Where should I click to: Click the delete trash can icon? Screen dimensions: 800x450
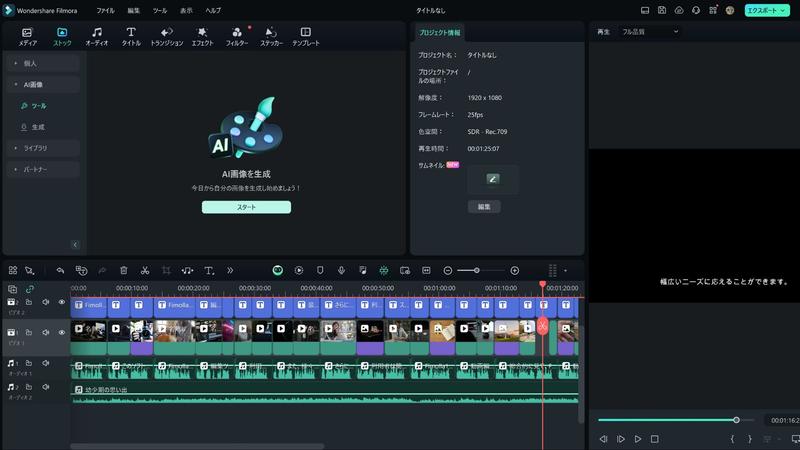click(123, 270)
